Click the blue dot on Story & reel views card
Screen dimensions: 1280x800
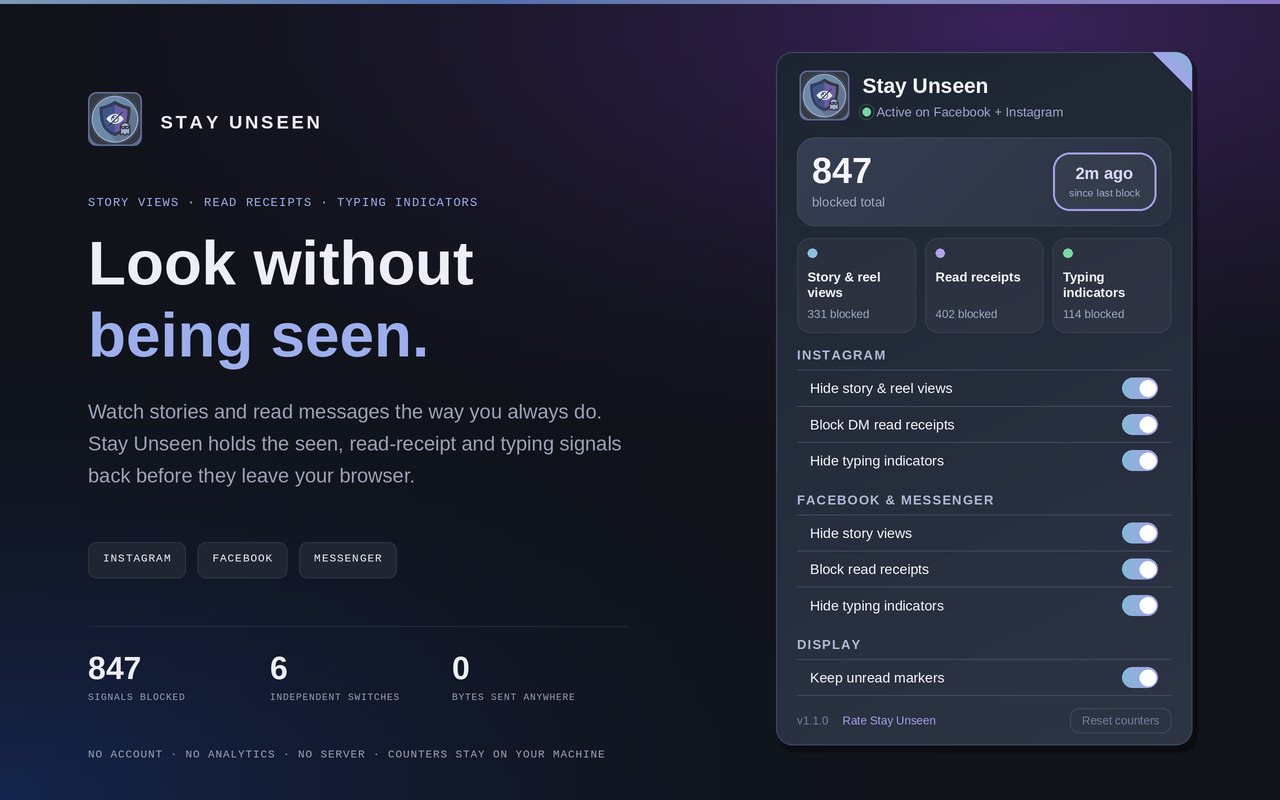pos(813,253)
